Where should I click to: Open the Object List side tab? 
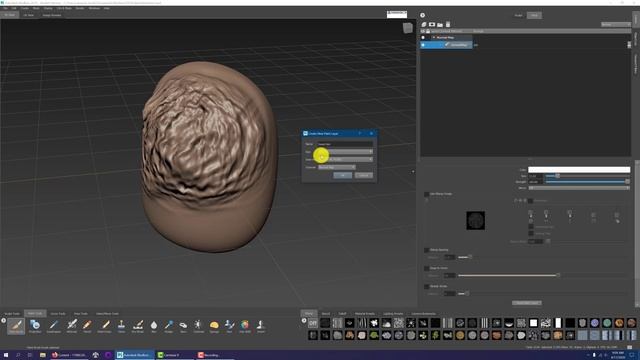(x=636, y=39)
